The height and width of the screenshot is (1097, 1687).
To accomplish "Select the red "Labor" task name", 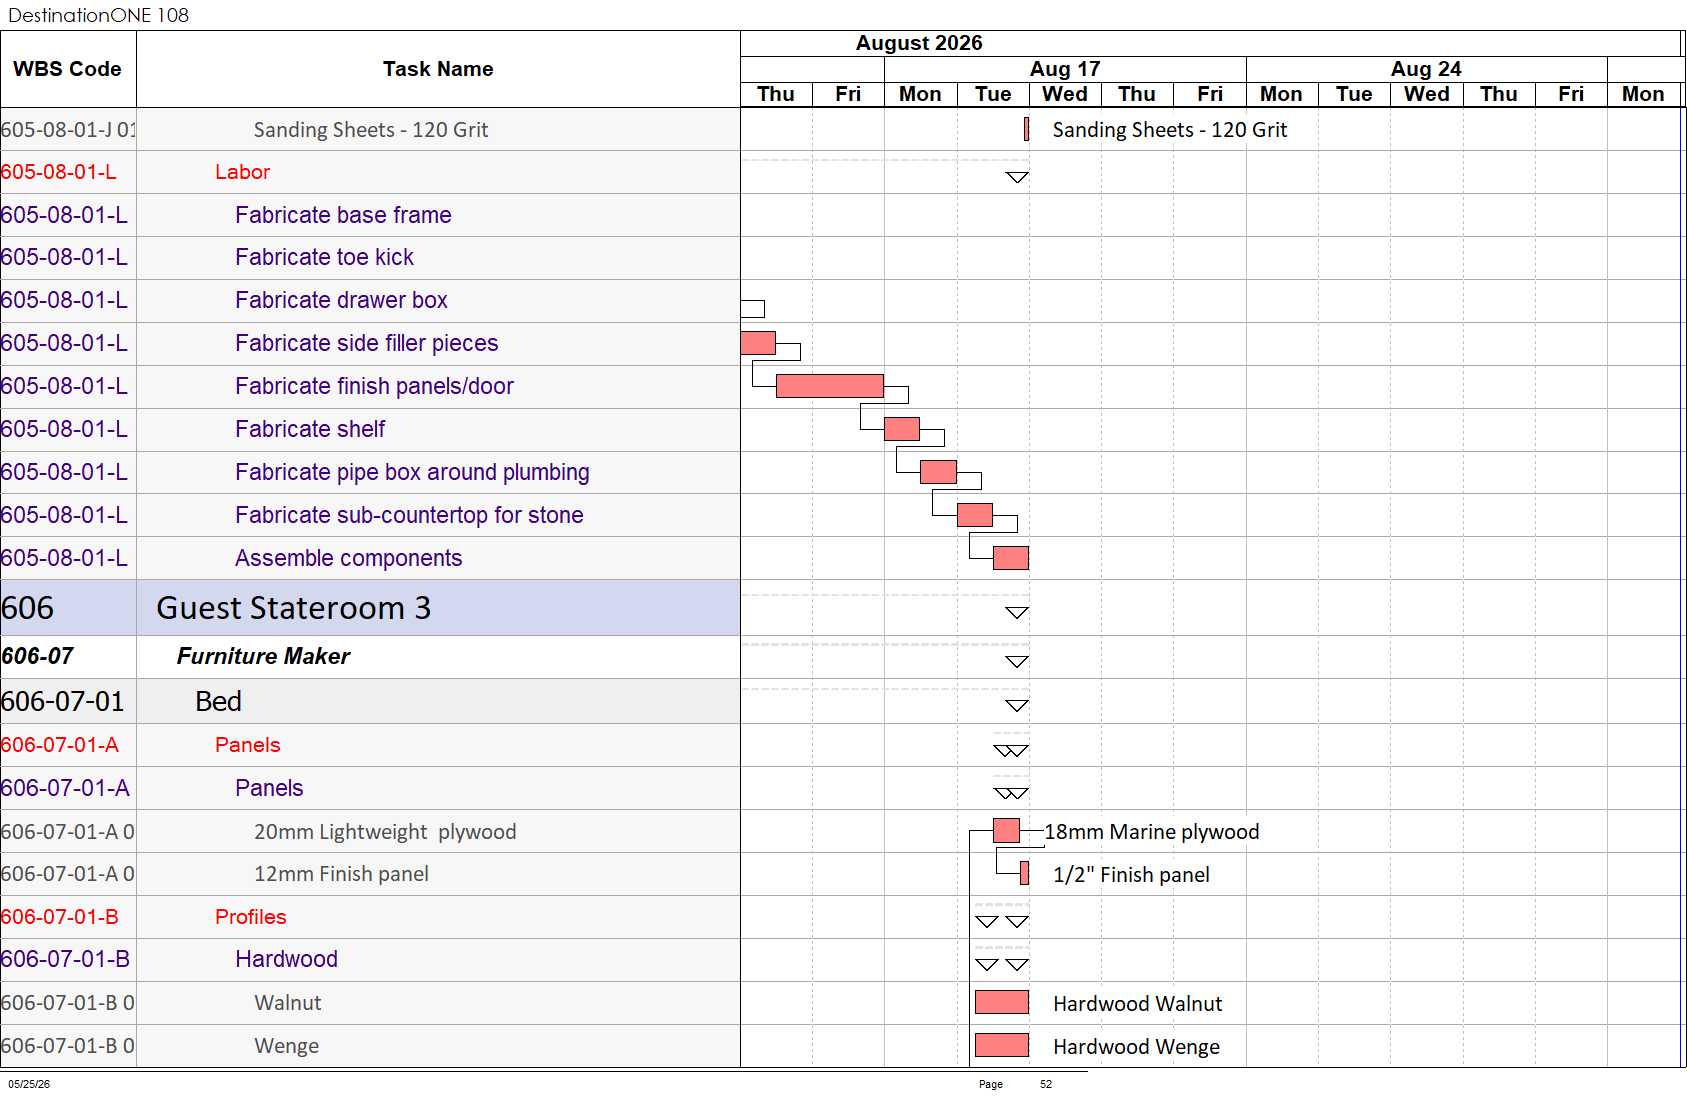I will click(243, 172).
